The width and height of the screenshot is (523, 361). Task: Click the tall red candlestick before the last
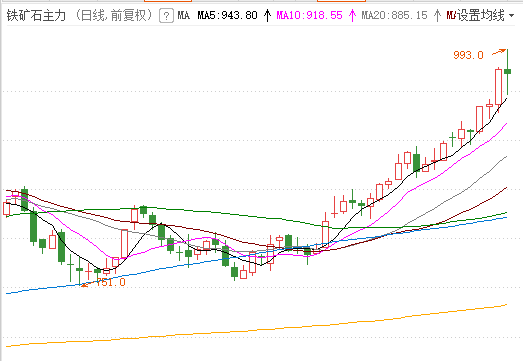click(498, 87)
